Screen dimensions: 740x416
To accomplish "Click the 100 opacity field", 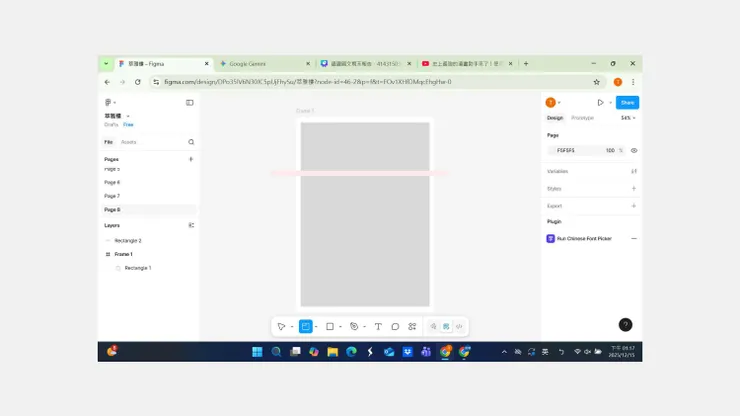I will tap(610, 151).
